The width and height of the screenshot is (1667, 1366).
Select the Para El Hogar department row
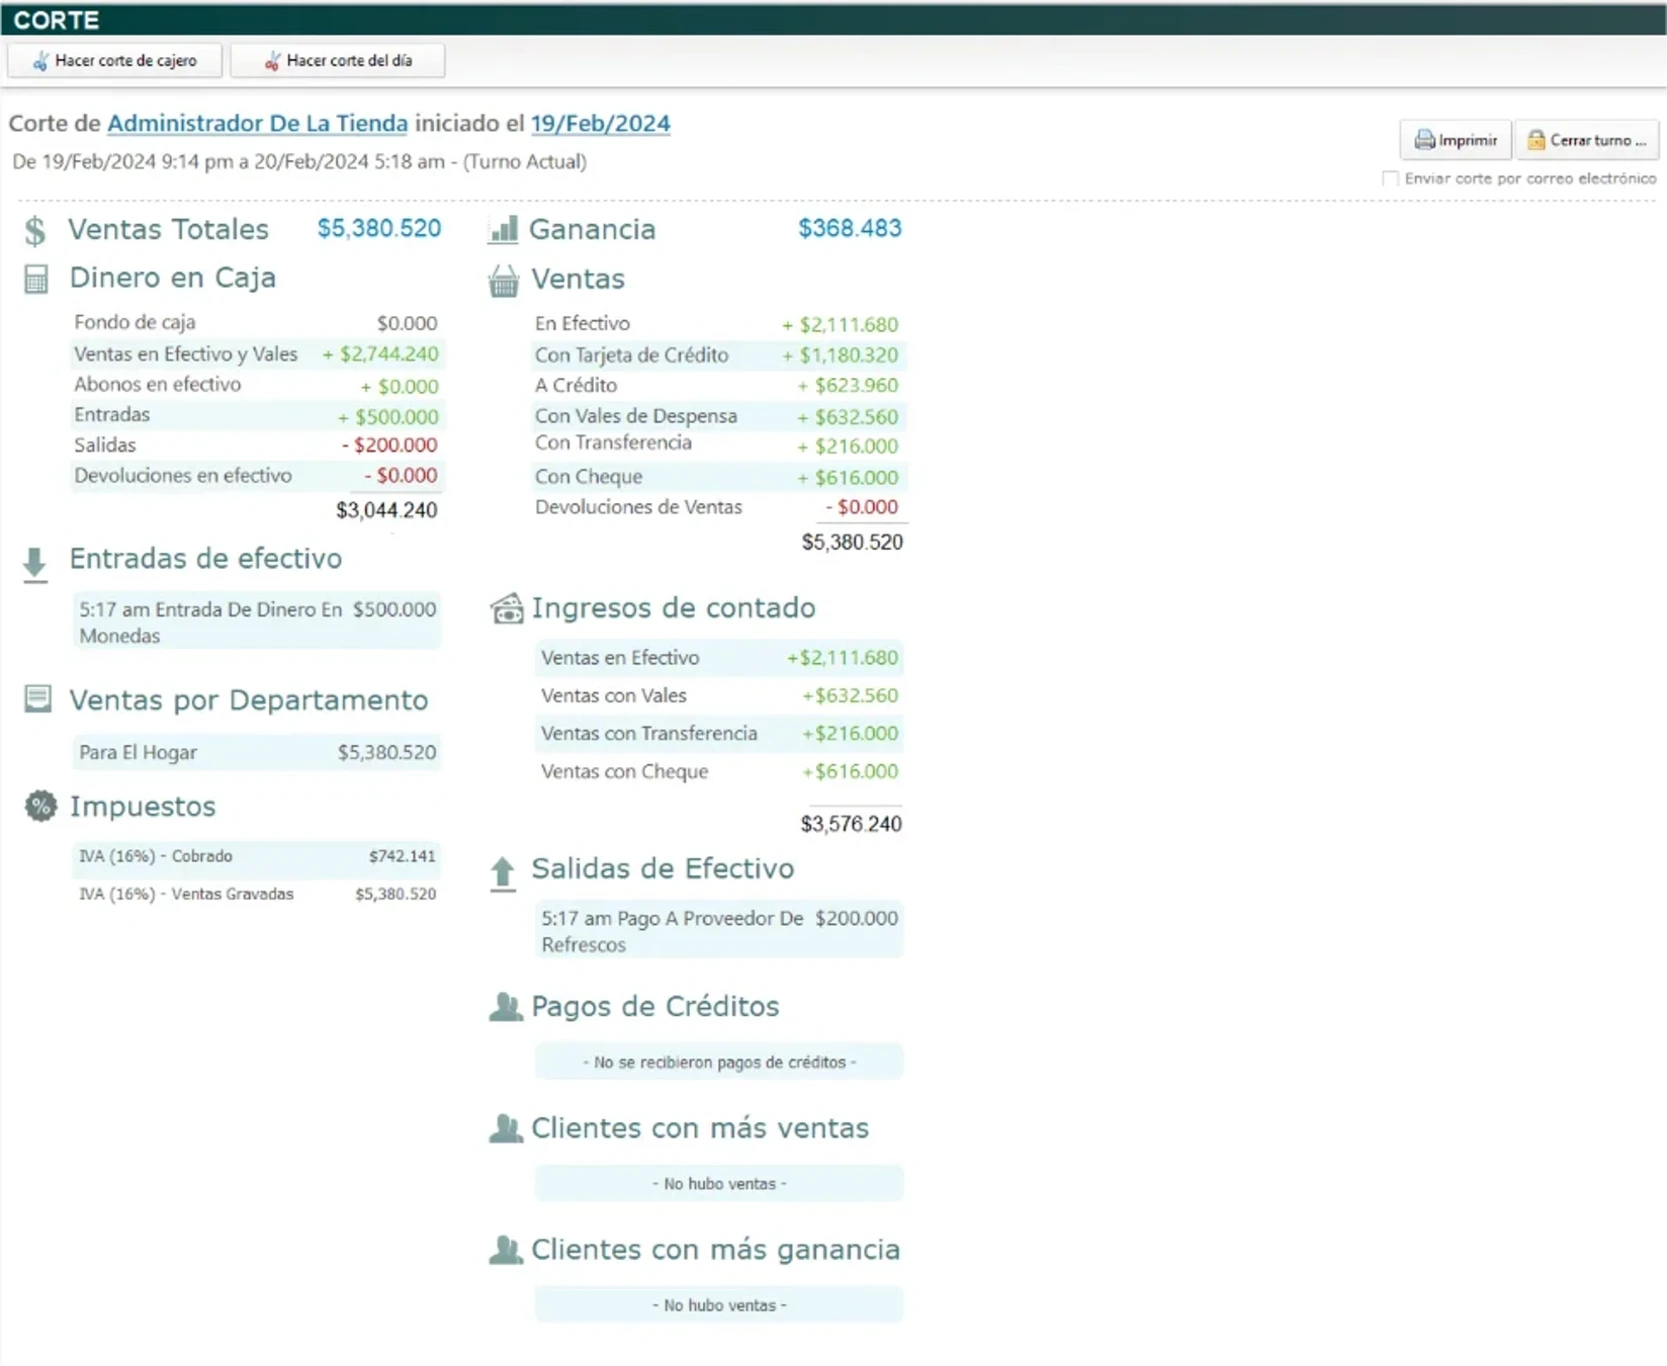(x=257, y=752)
